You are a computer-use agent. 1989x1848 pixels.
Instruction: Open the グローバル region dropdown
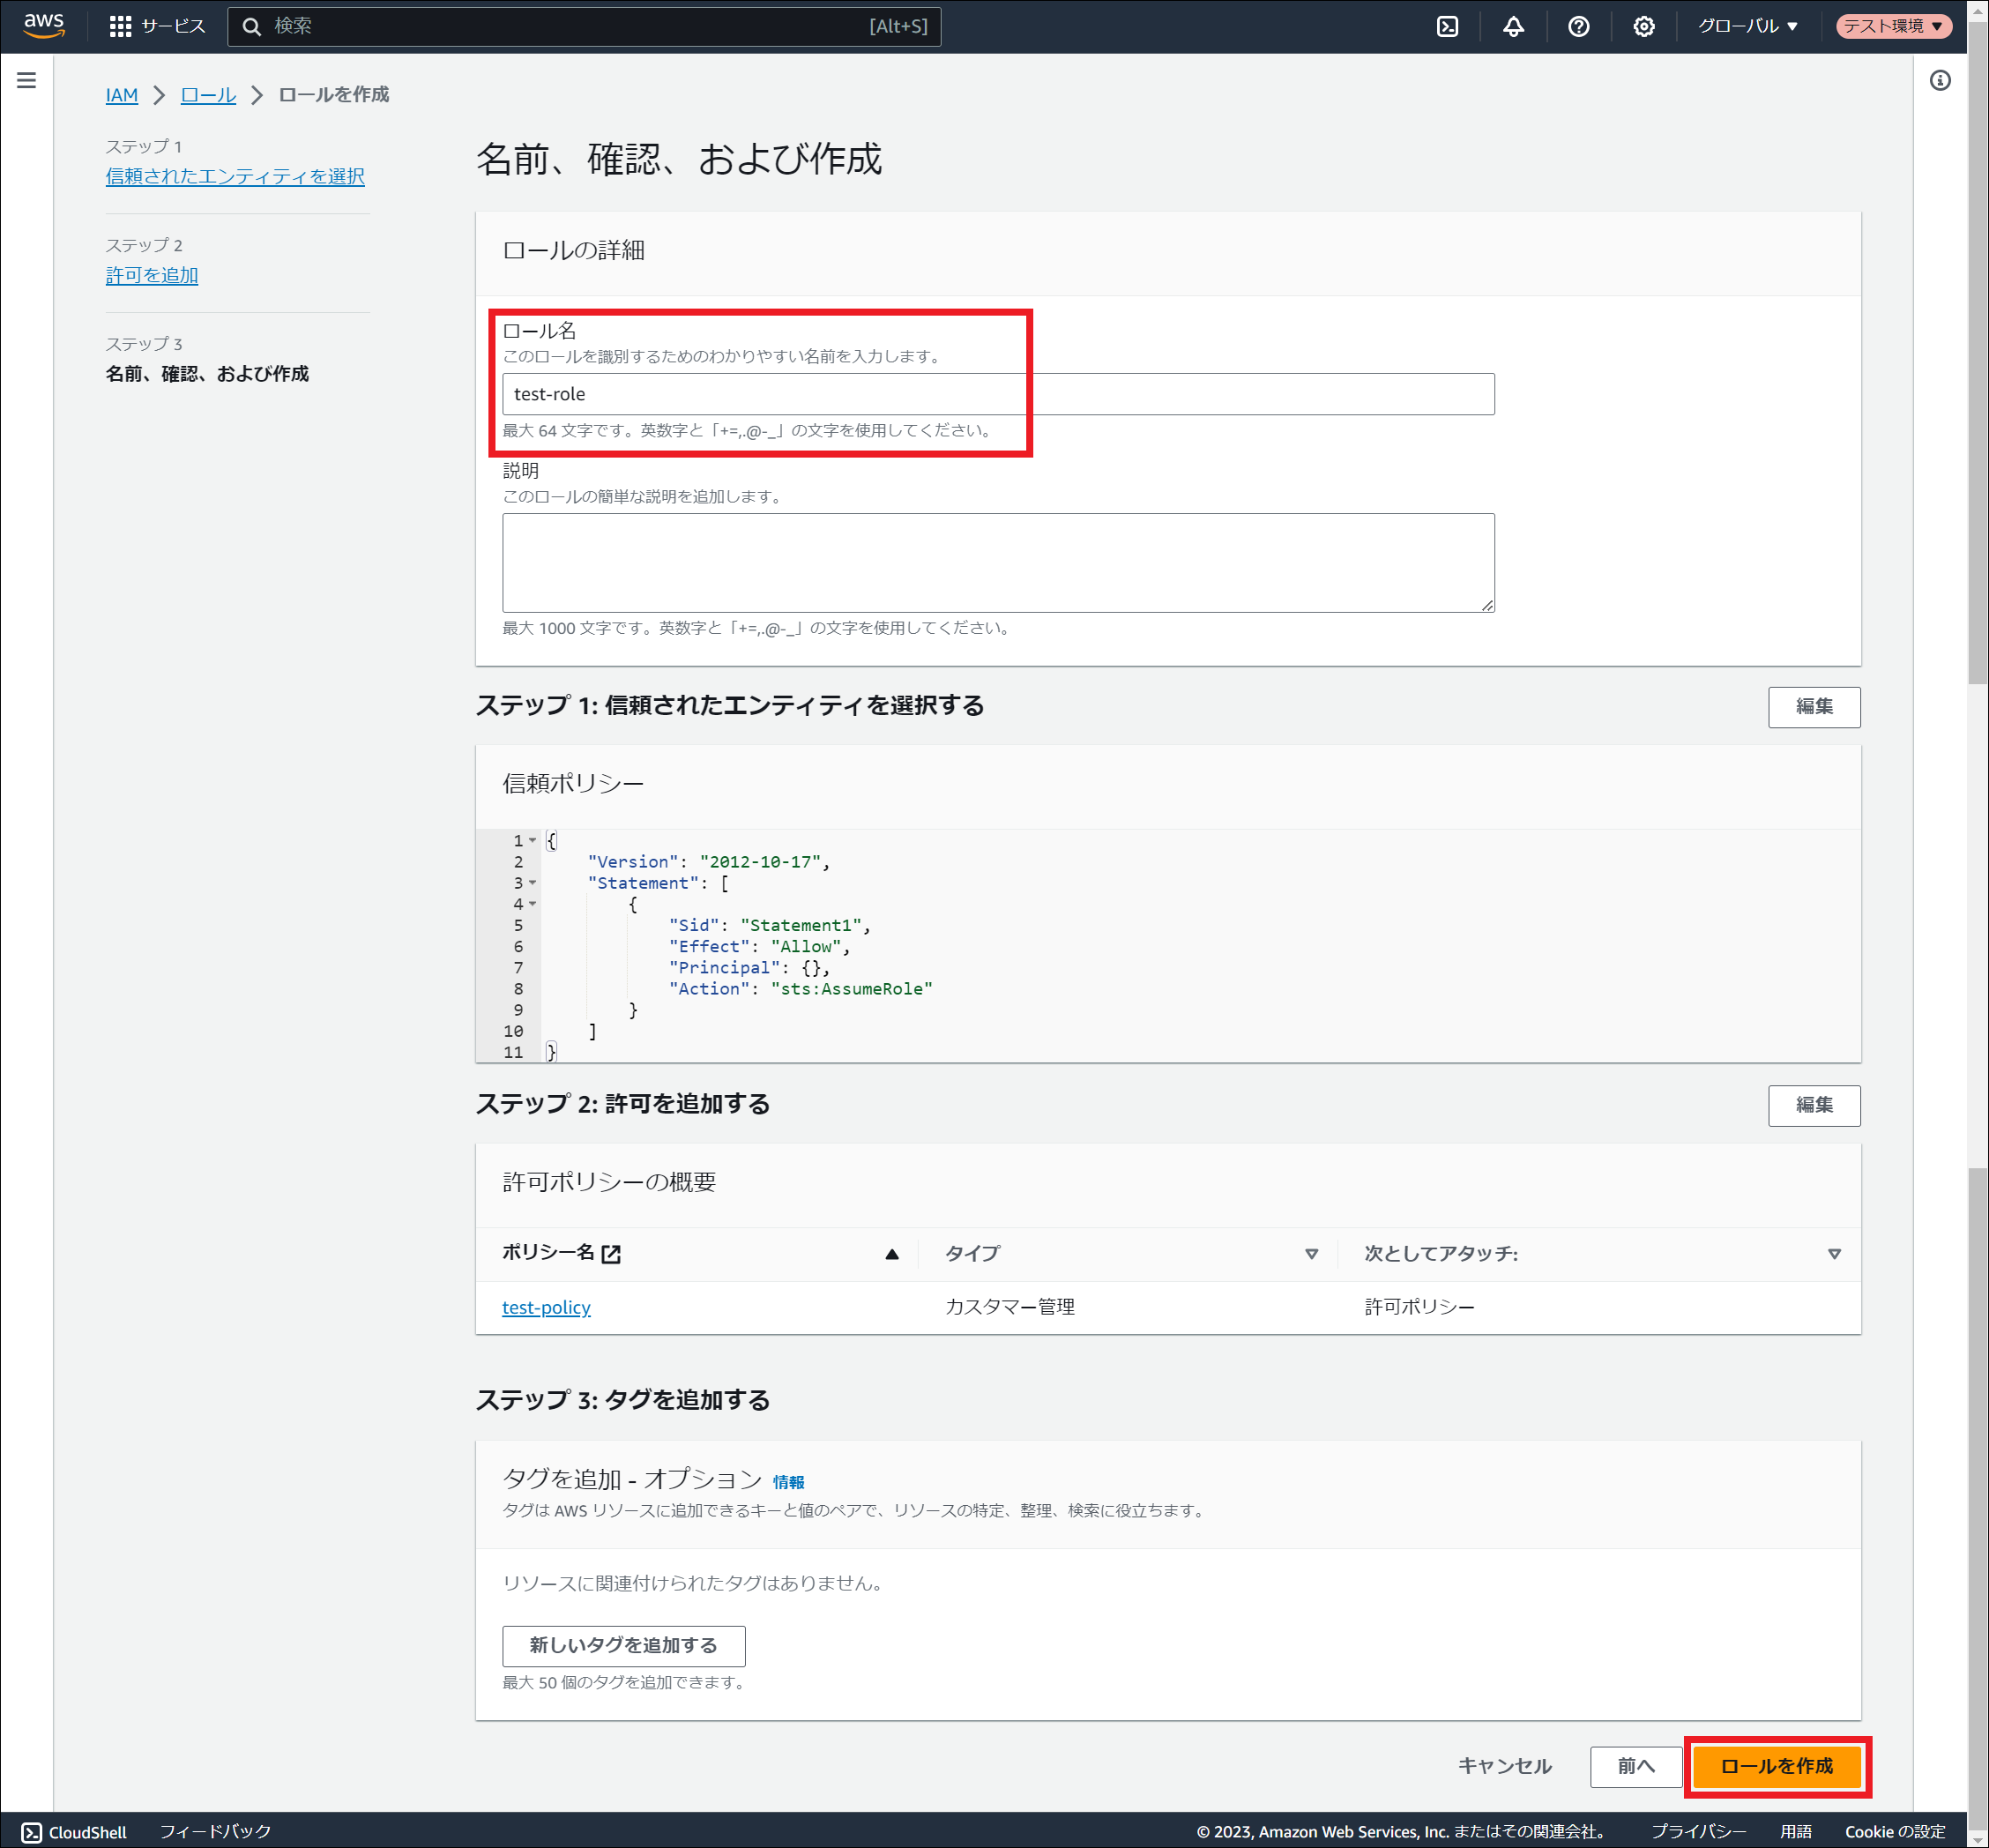click(1747, 26)
